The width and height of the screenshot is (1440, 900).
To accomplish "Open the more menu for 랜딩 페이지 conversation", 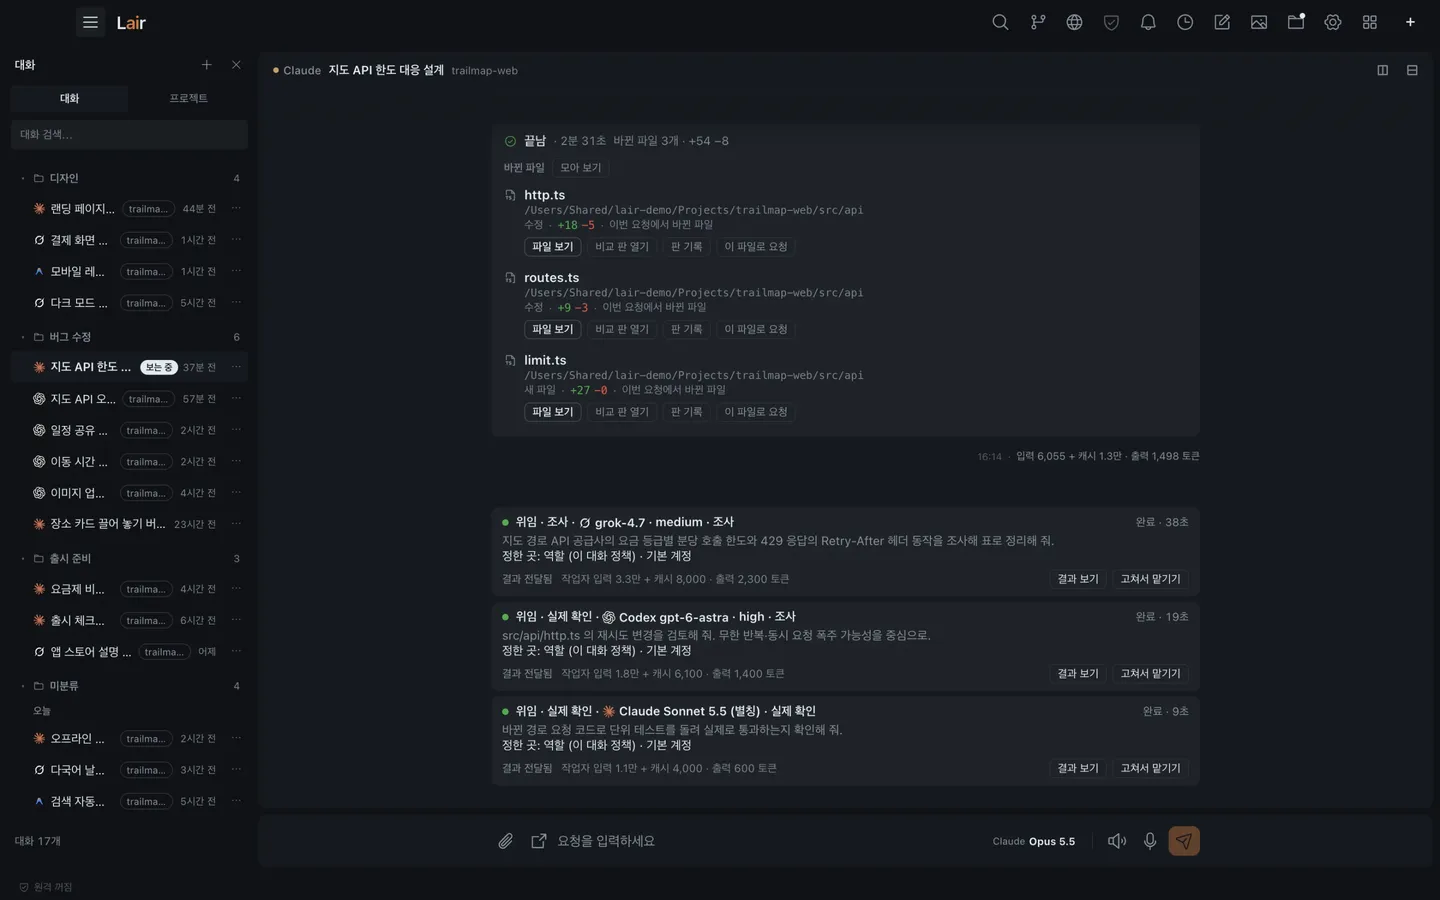I will tap(236, 208).
